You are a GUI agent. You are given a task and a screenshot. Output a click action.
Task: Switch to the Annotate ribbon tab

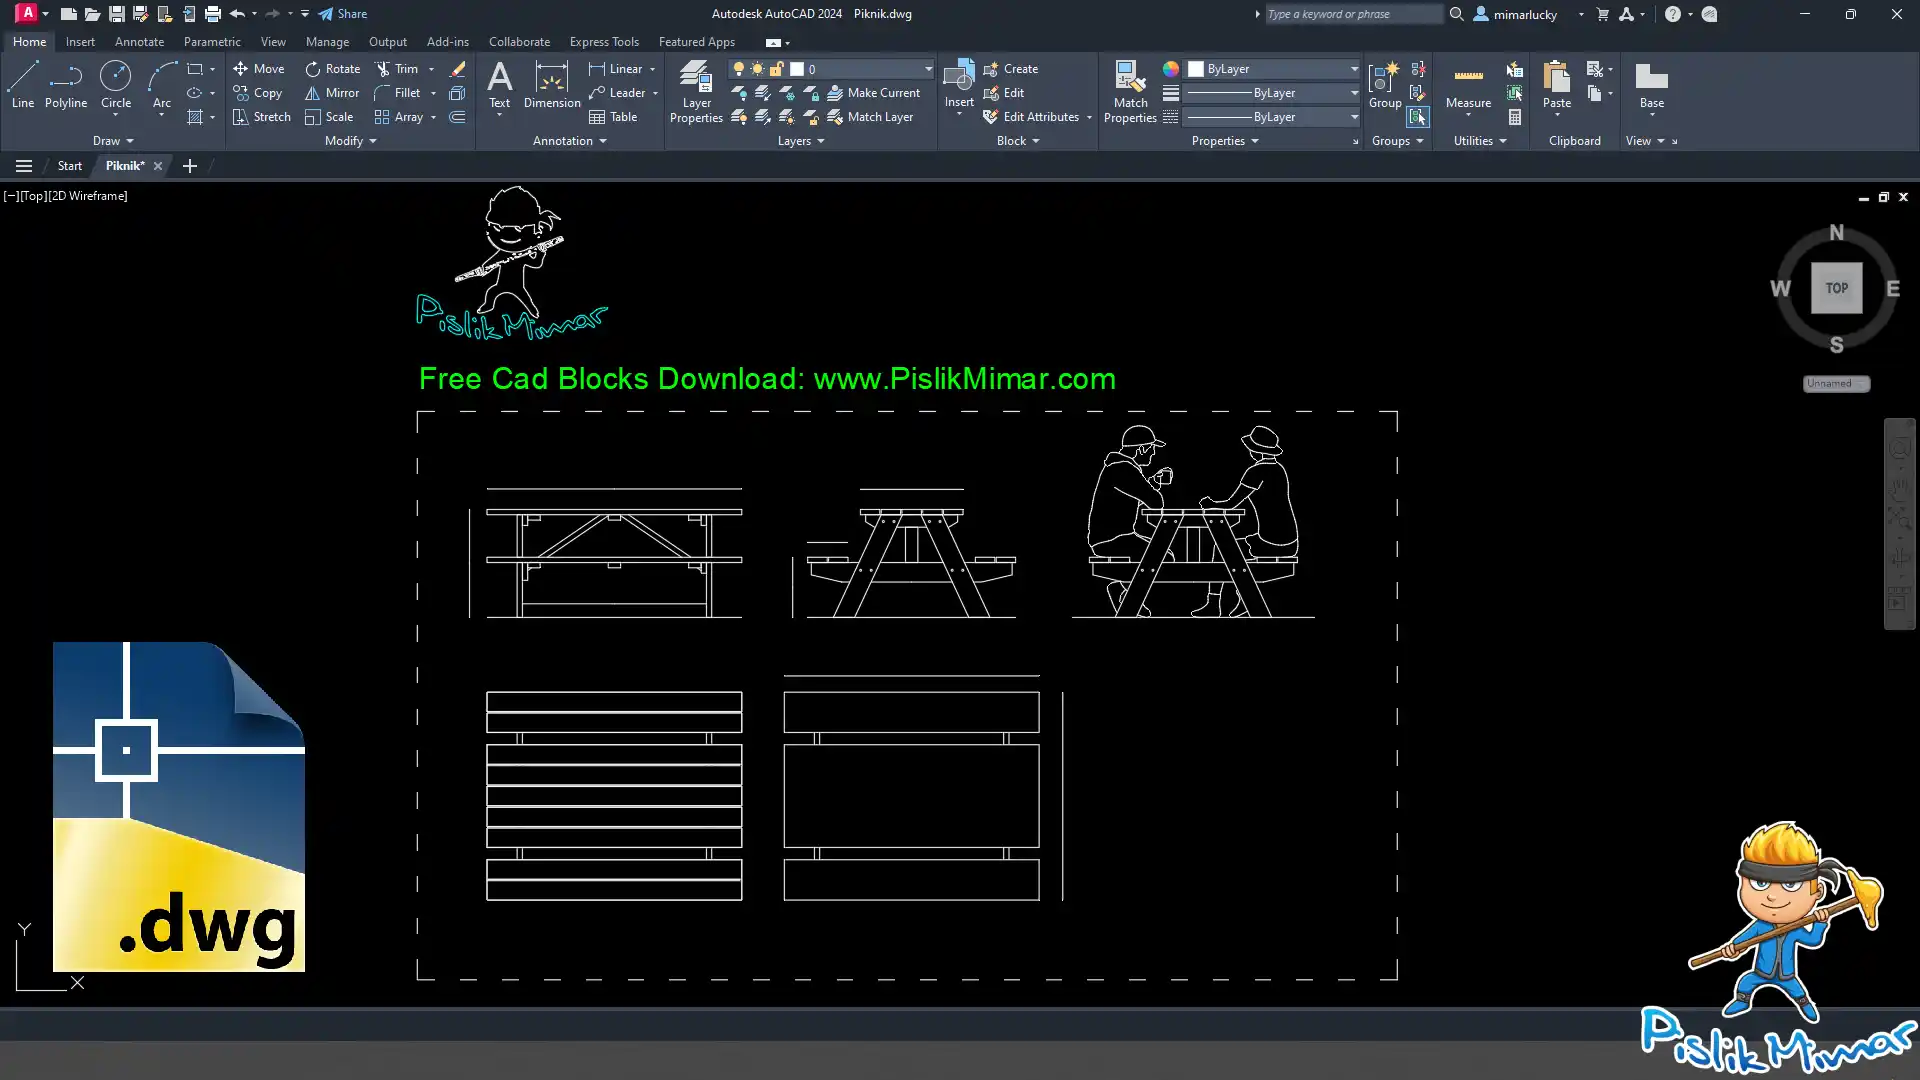click(139, 42)
